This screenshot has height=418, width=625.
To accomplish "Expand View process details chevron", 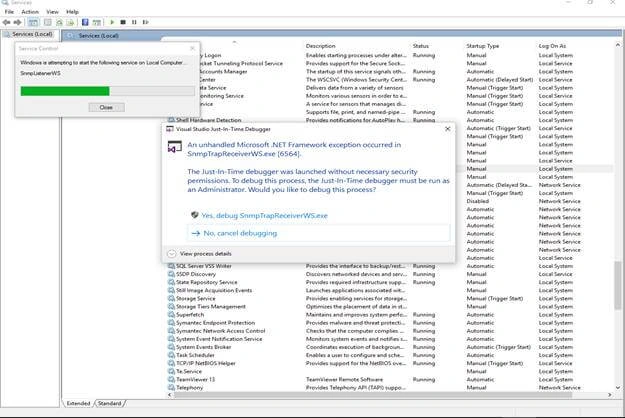I will (171, 254).
